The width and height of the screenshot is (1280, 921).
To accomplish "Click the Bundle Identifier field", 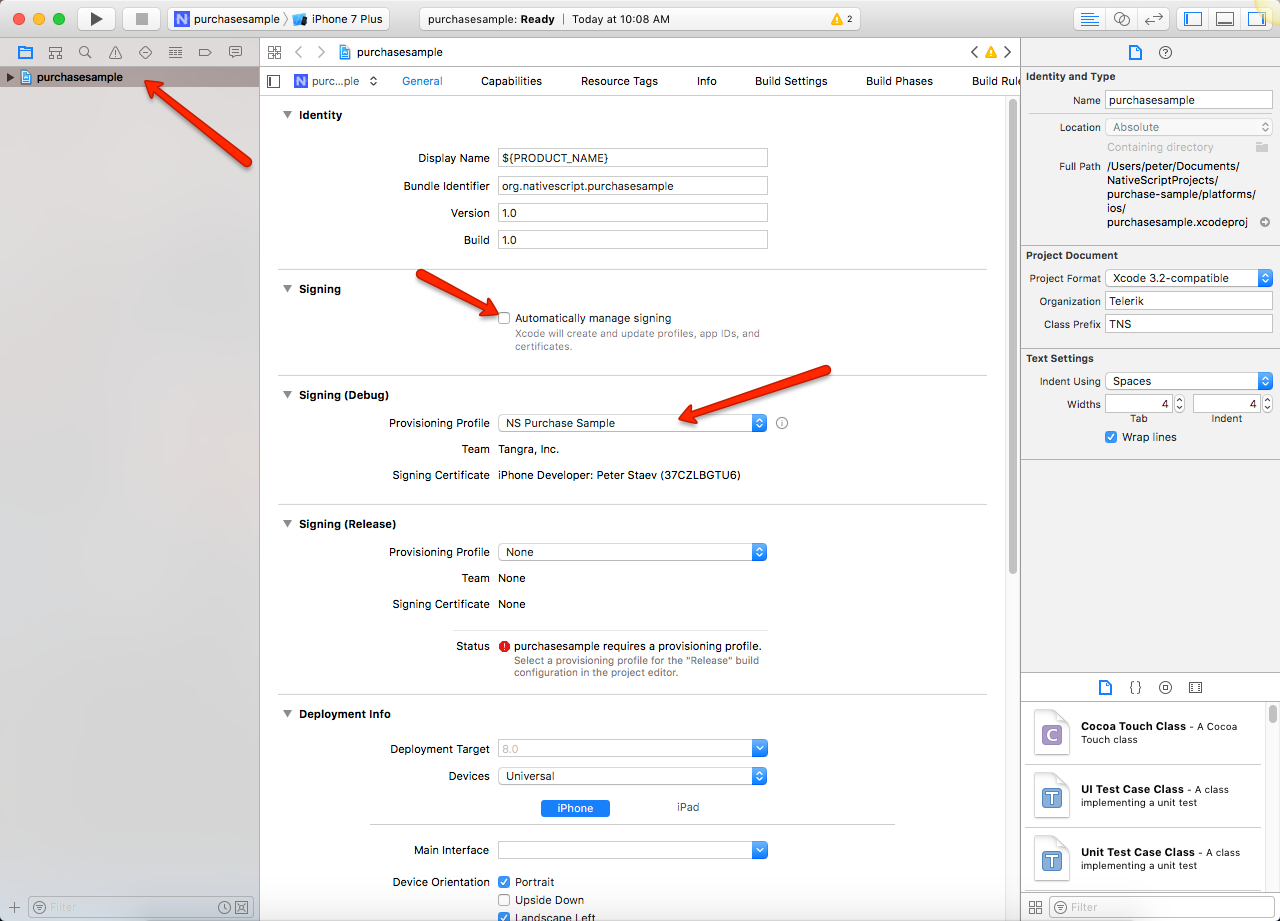I will click(632, 186).
